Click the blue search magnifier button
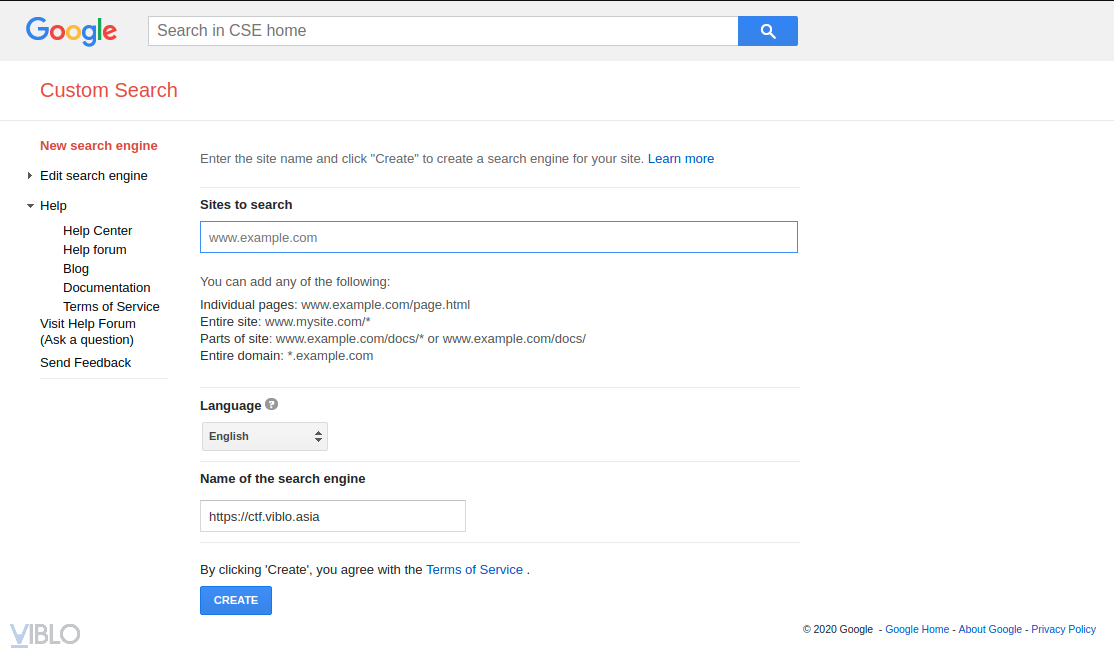The image size is (1114, 658). (x=767, y=31)
